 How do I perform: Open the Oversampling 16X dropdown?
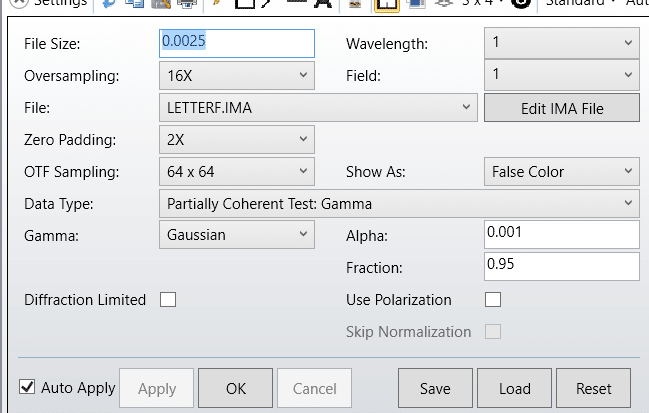click(236, 76)
